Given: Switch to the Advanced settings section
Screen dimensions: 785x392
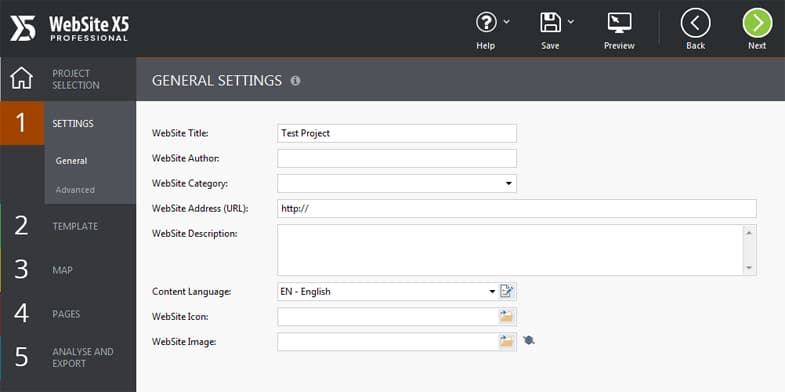Looking at the screenshot, I should coord(75,190).
